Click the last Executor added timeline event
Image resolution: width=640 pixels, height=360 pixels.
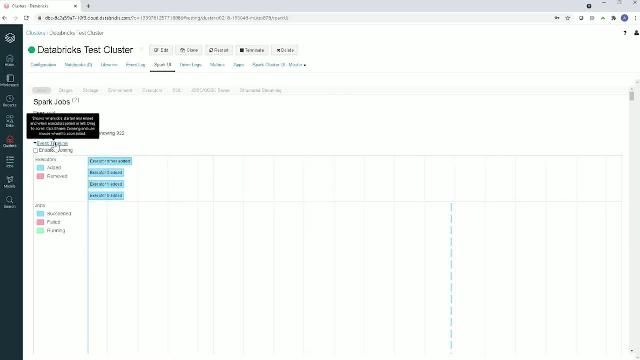point(106,196)
